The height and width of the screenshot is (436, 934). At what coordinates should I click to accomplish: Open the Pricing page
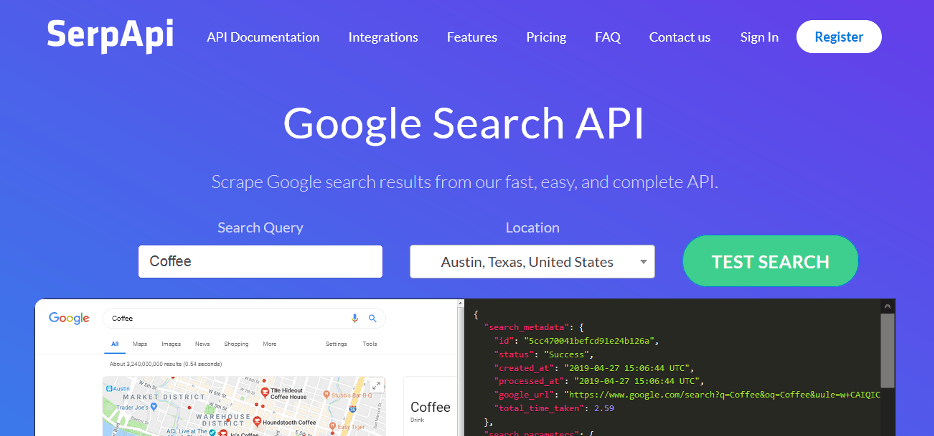coord(546,37)
